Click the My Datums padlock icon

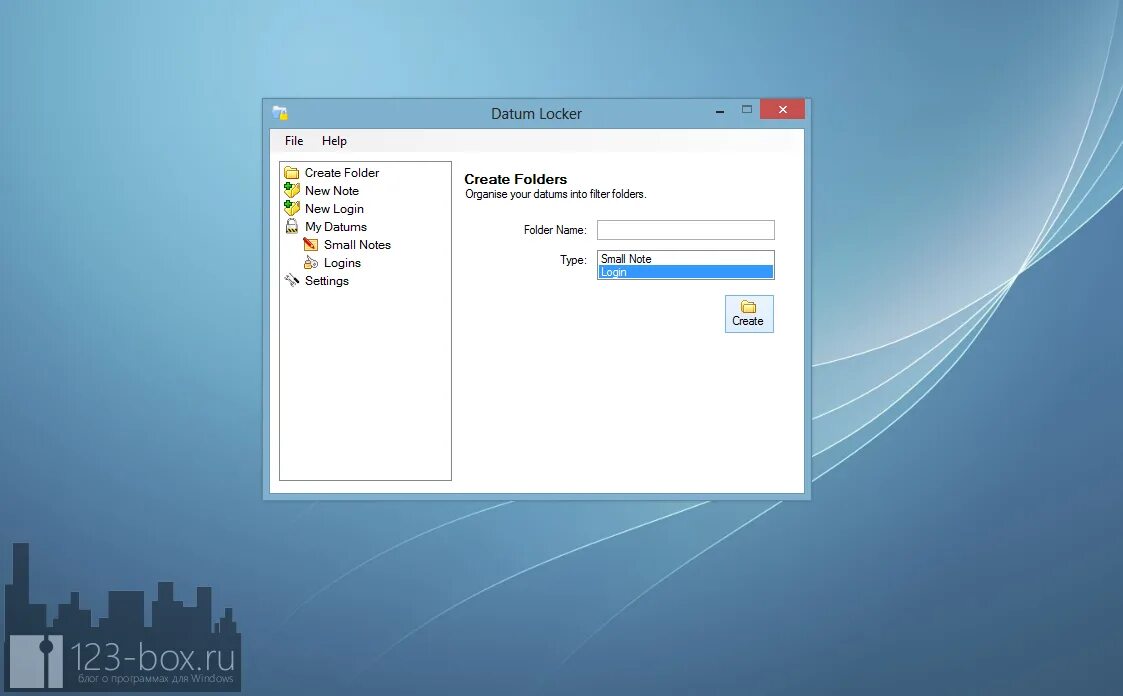click(291, 226)
